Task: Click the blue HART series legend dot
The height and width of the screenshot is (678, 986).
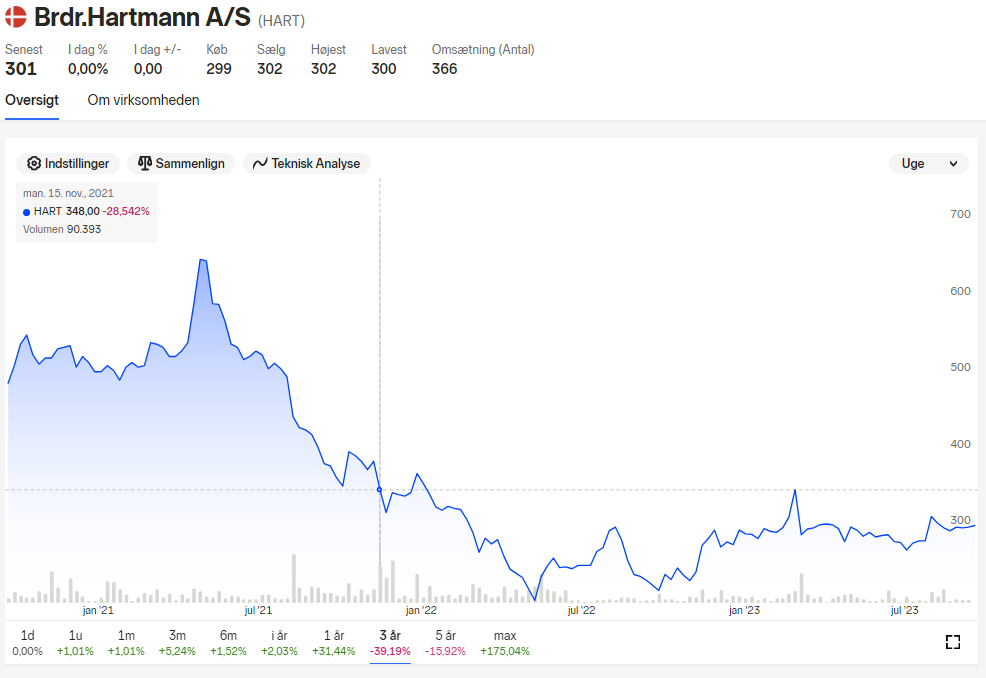Action: [26, 212]
